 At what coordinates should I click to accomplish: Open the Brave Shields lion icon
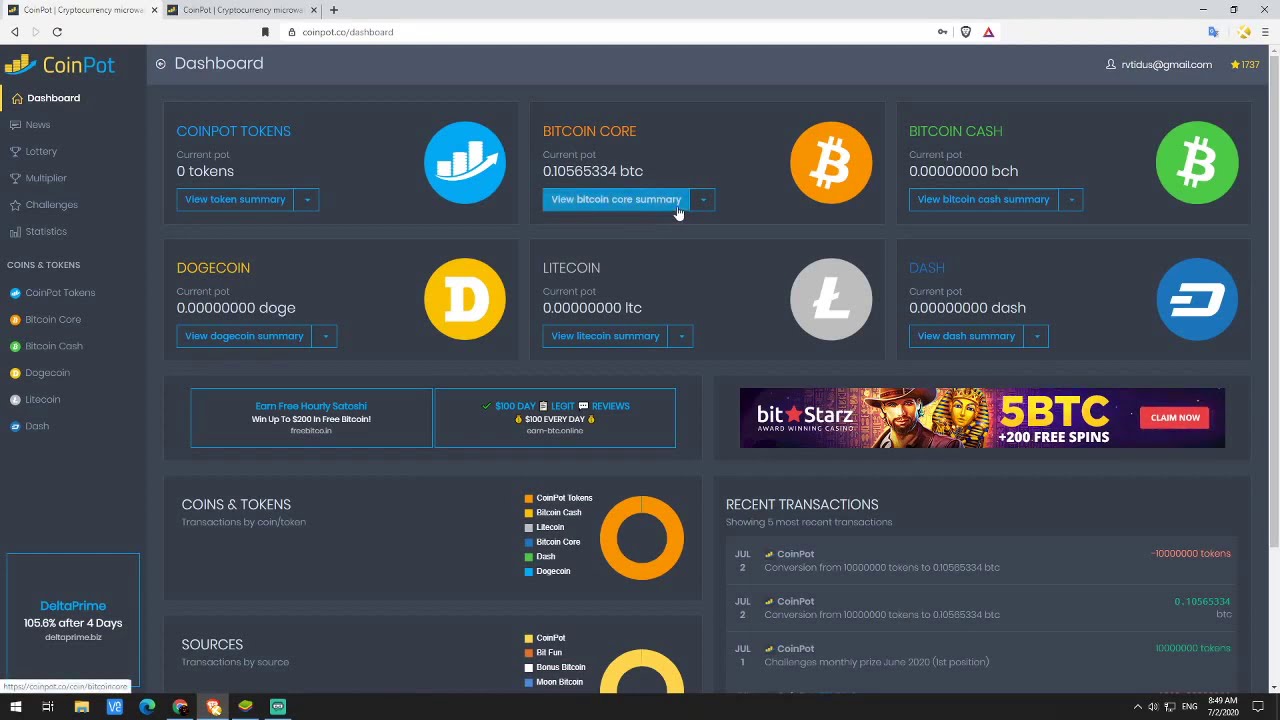point(966,32)
